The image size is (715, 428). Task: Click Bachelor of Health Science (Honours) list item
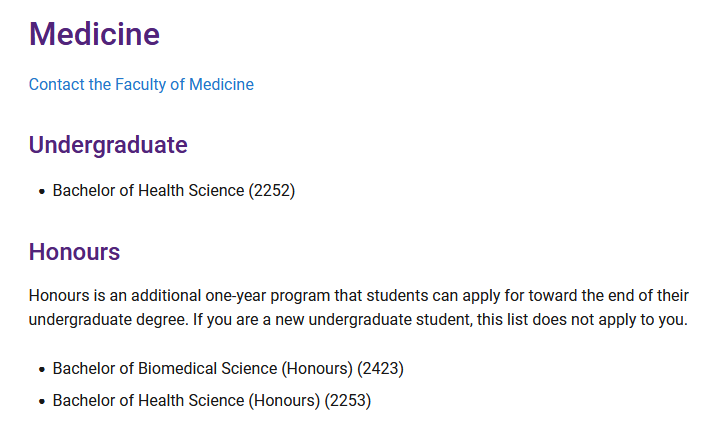(212, 400)
